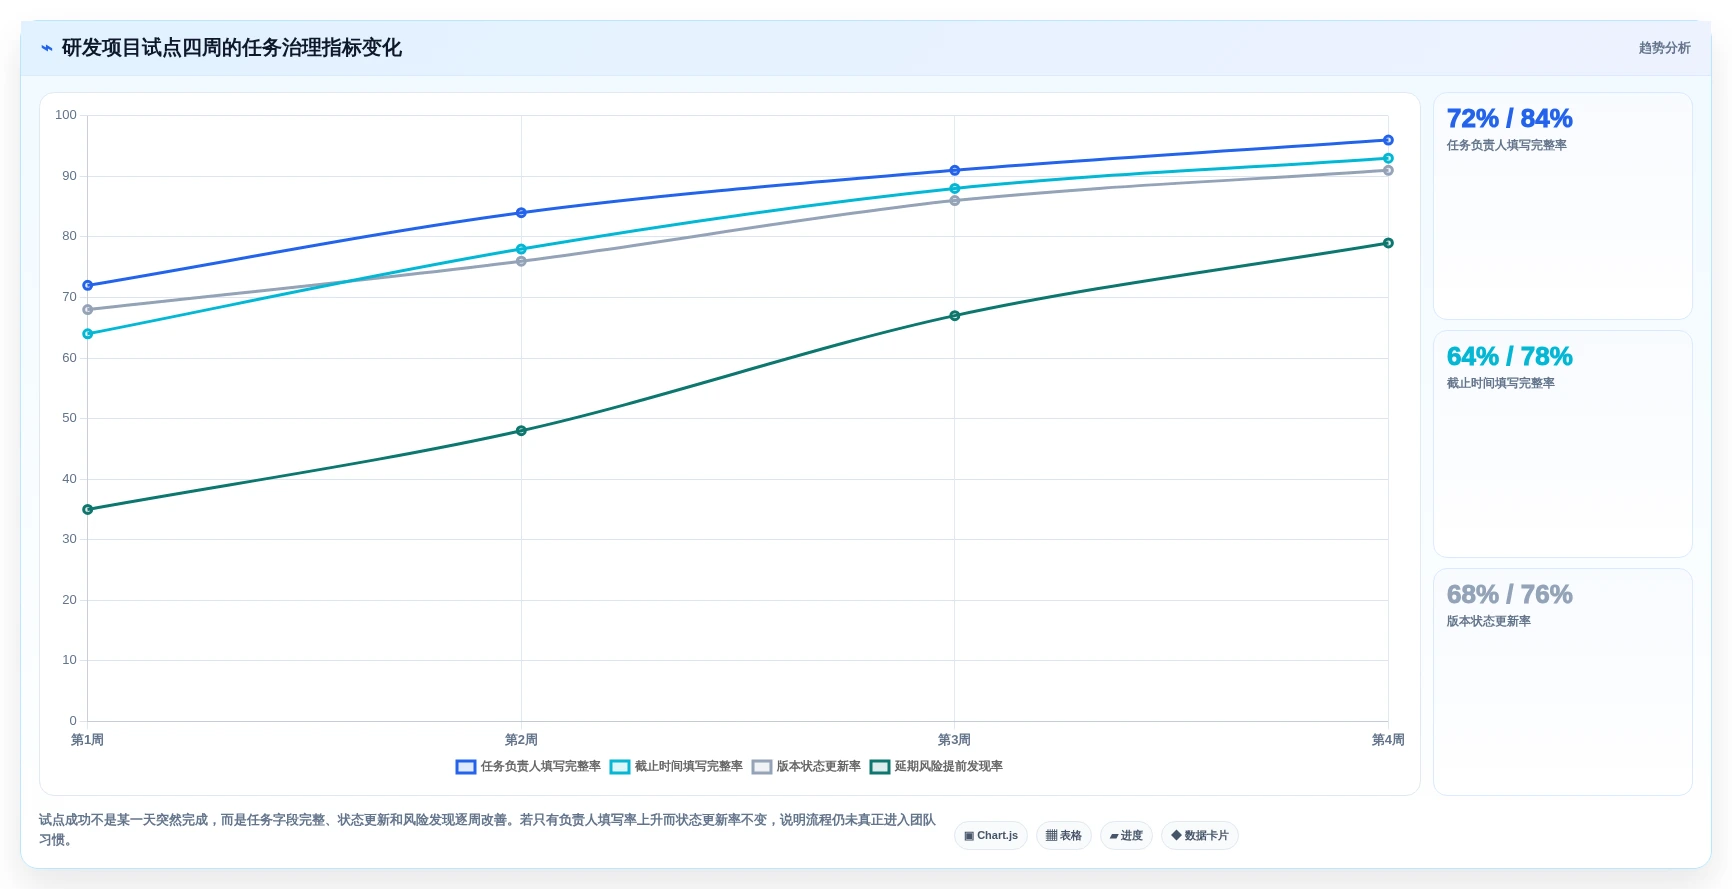Click the 表格 tag chip
The image size is (1732, 889).
pyautogui.click(x=1064, y=836)
